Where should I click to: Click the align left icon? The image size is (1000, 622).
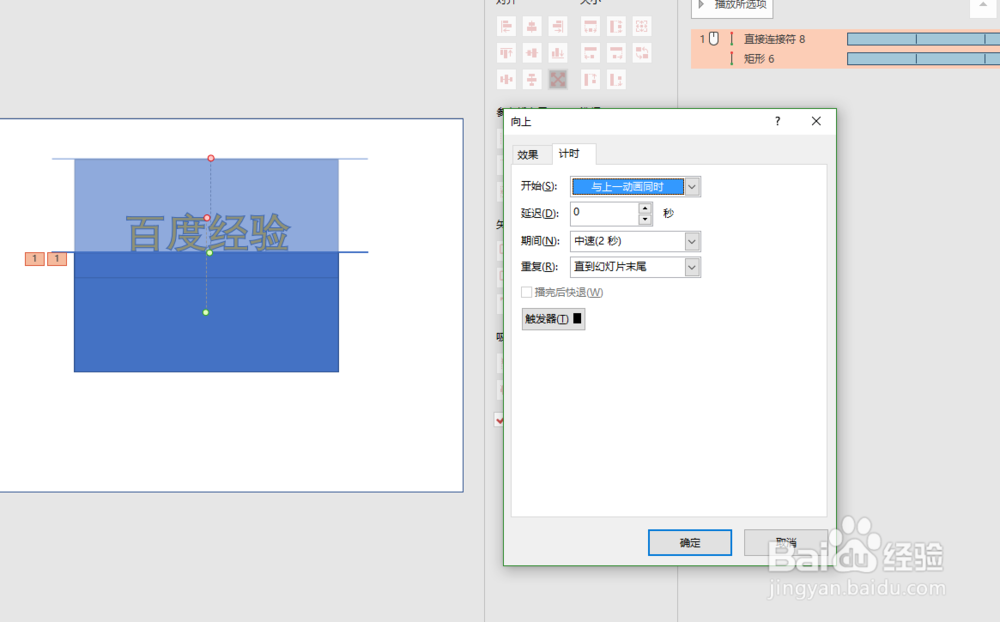[x=506, y=26]
